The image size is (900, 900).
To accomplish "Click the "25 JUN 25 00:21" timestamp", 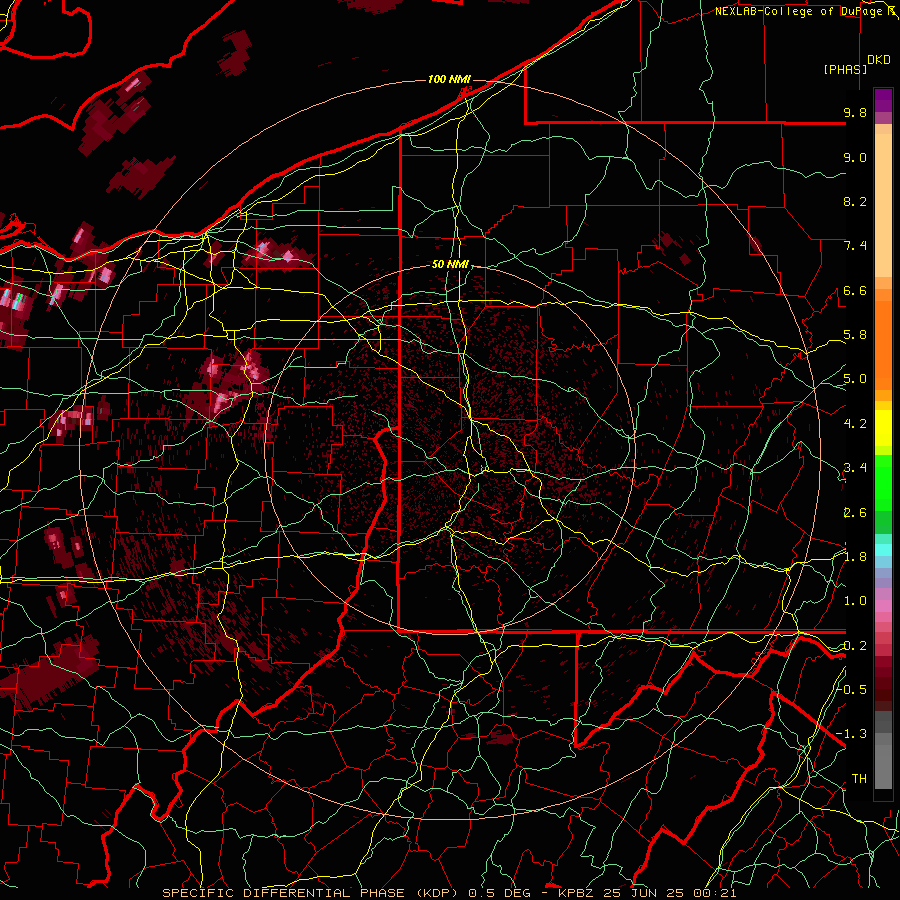I will (668, 893).
